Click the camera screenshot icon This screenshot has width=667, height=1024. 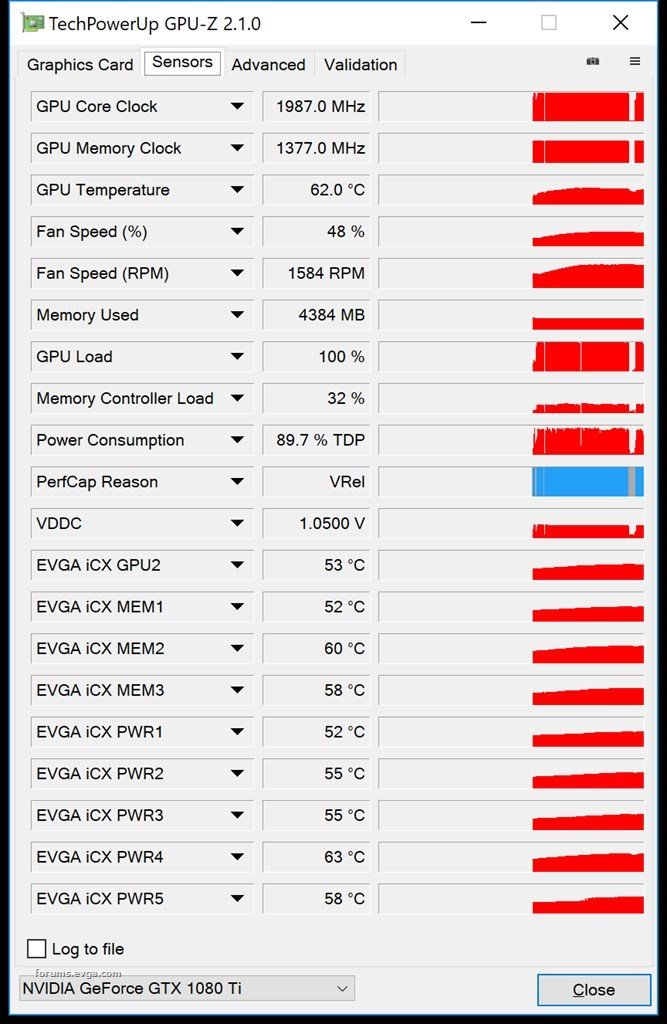593,62
